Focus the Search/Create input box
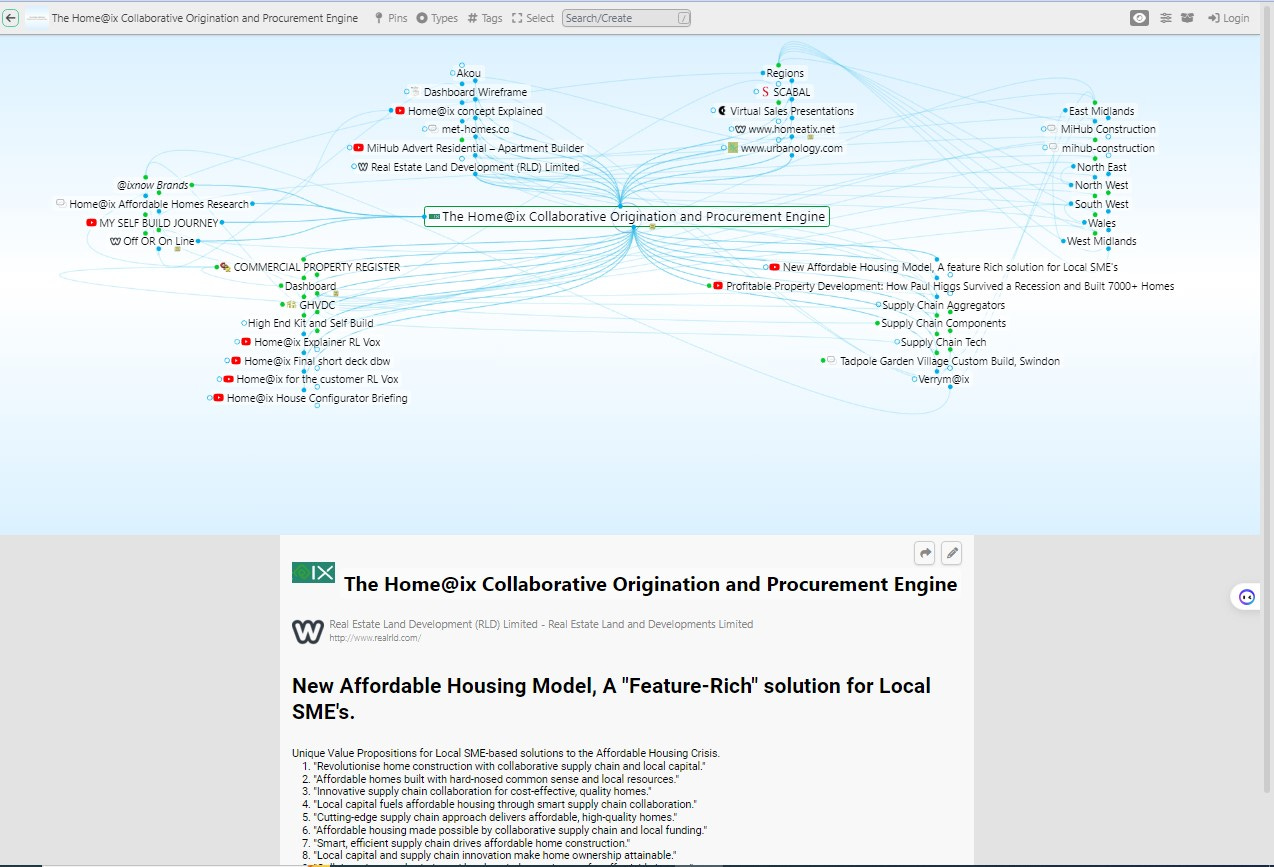Screen dimensions: 1274x867 [626, 18]
